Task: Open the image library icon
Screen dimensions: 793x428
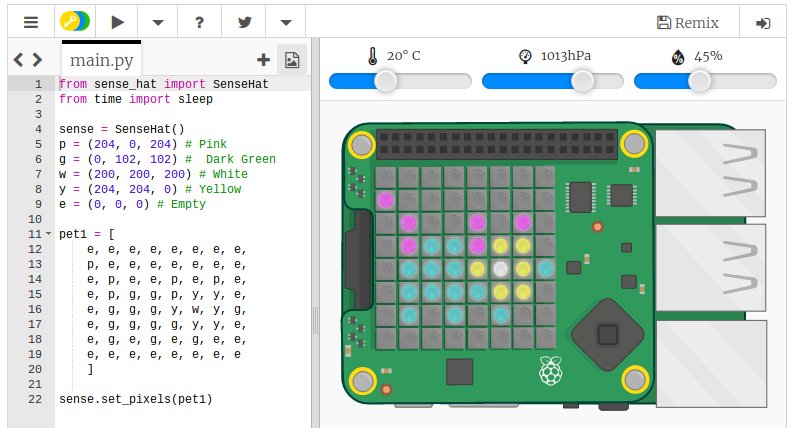Action: coord(292,60)
